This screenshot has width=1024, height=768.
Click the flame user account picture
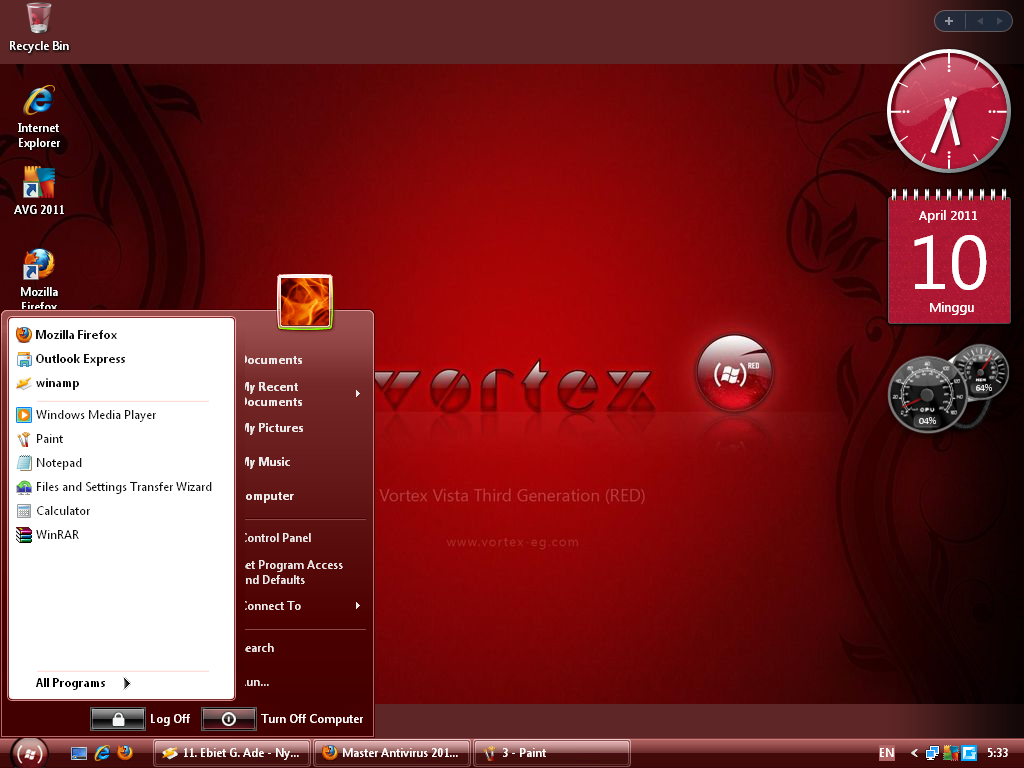[305, 302]
